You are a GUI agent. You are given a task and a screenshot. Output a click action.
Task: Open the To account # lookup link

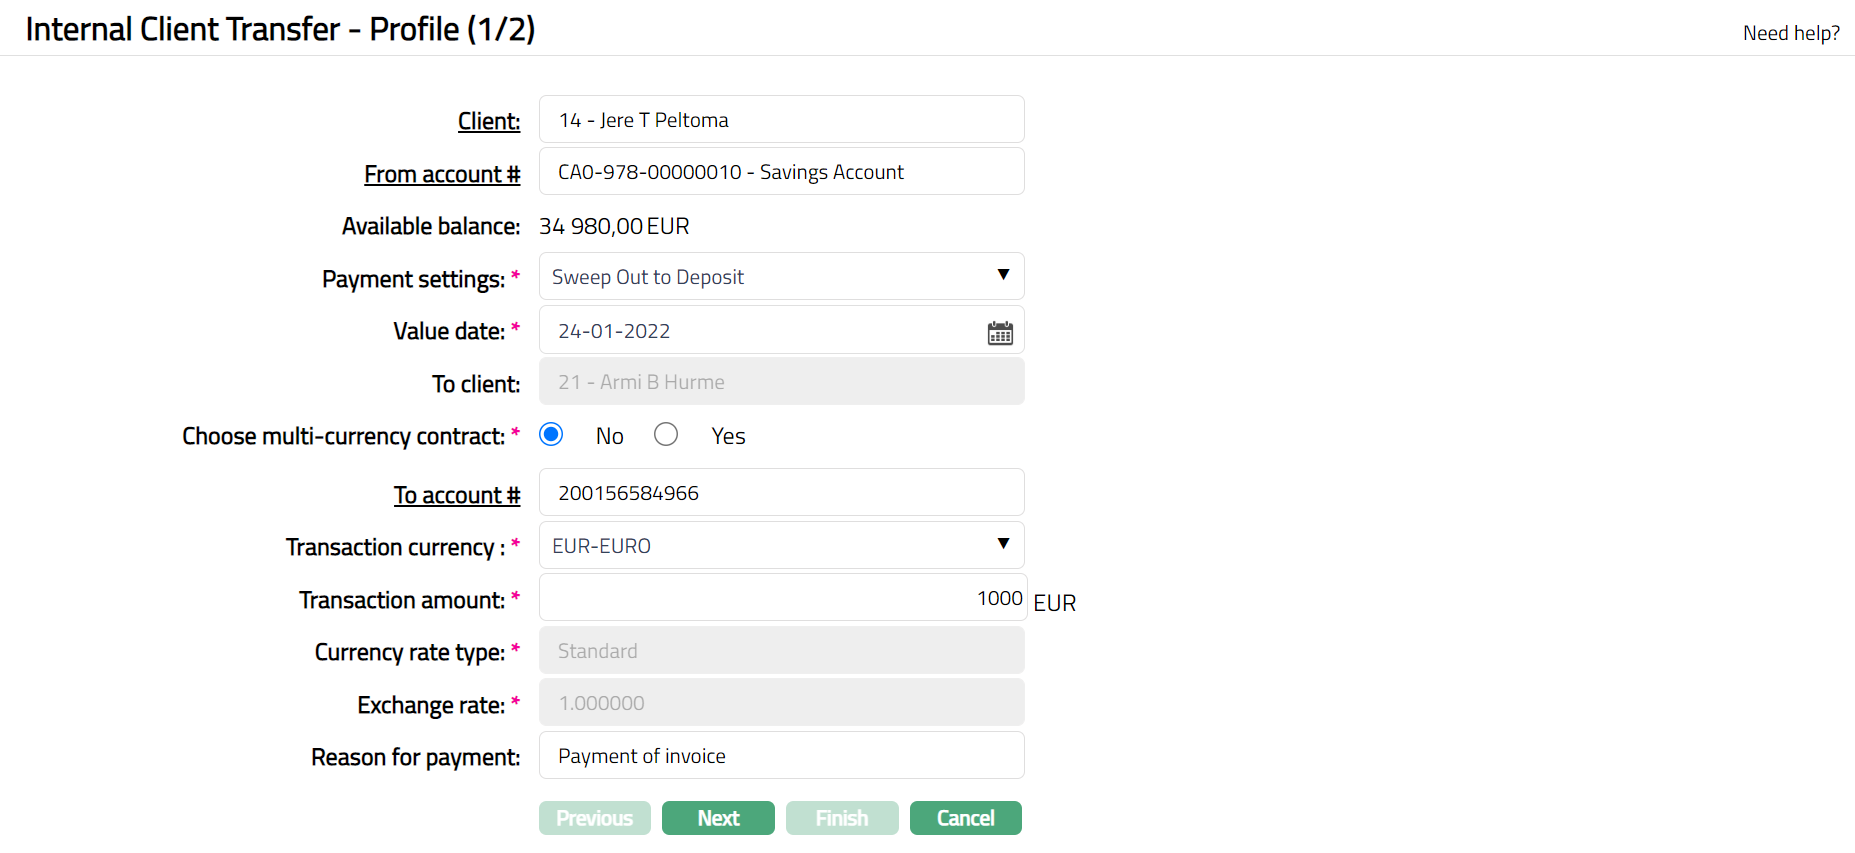coord(457,495)
